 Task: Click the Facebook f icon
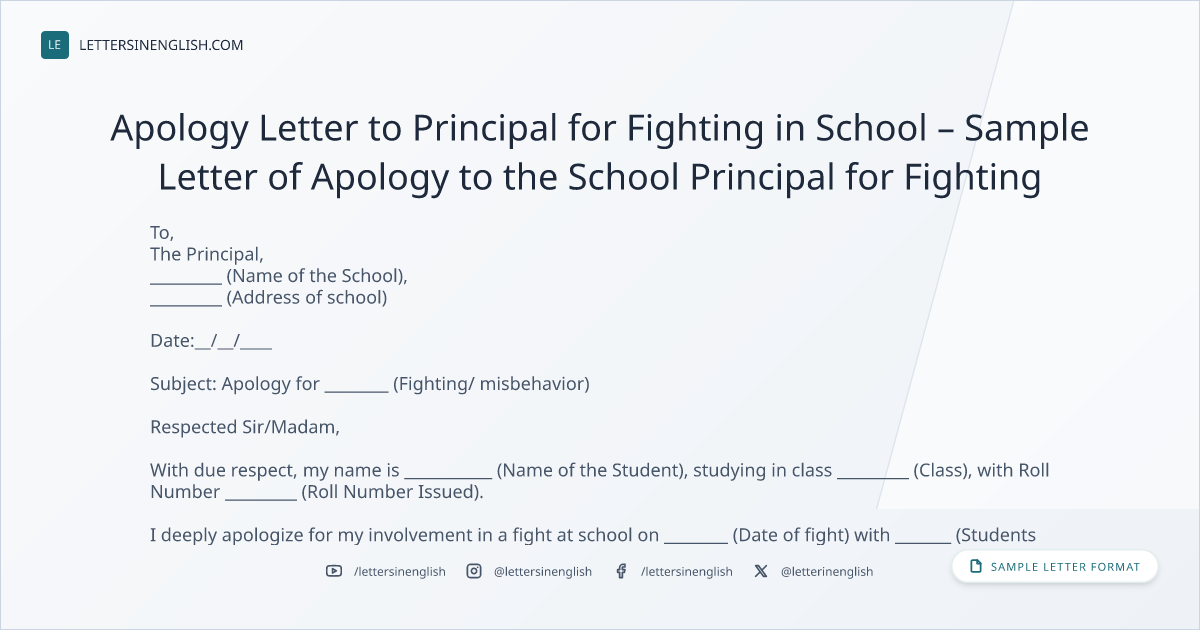pos(621,571)
